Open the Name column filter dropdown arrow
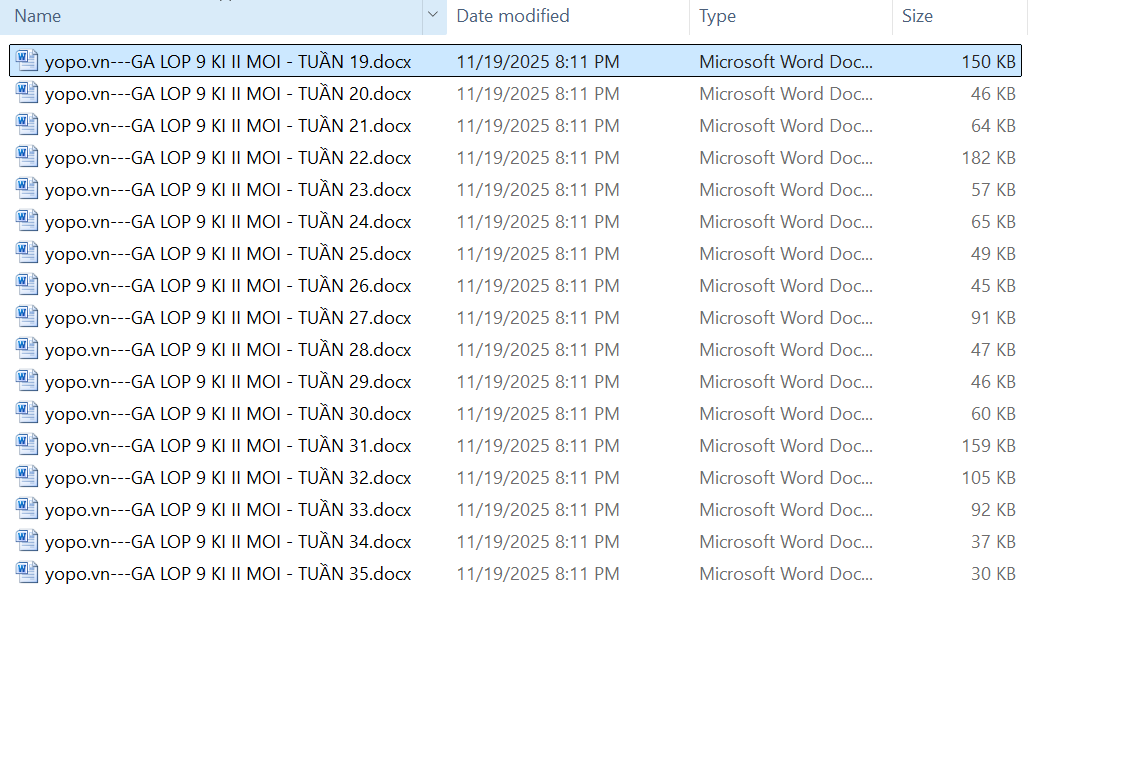1135x776 pixels. coord(433,16)
